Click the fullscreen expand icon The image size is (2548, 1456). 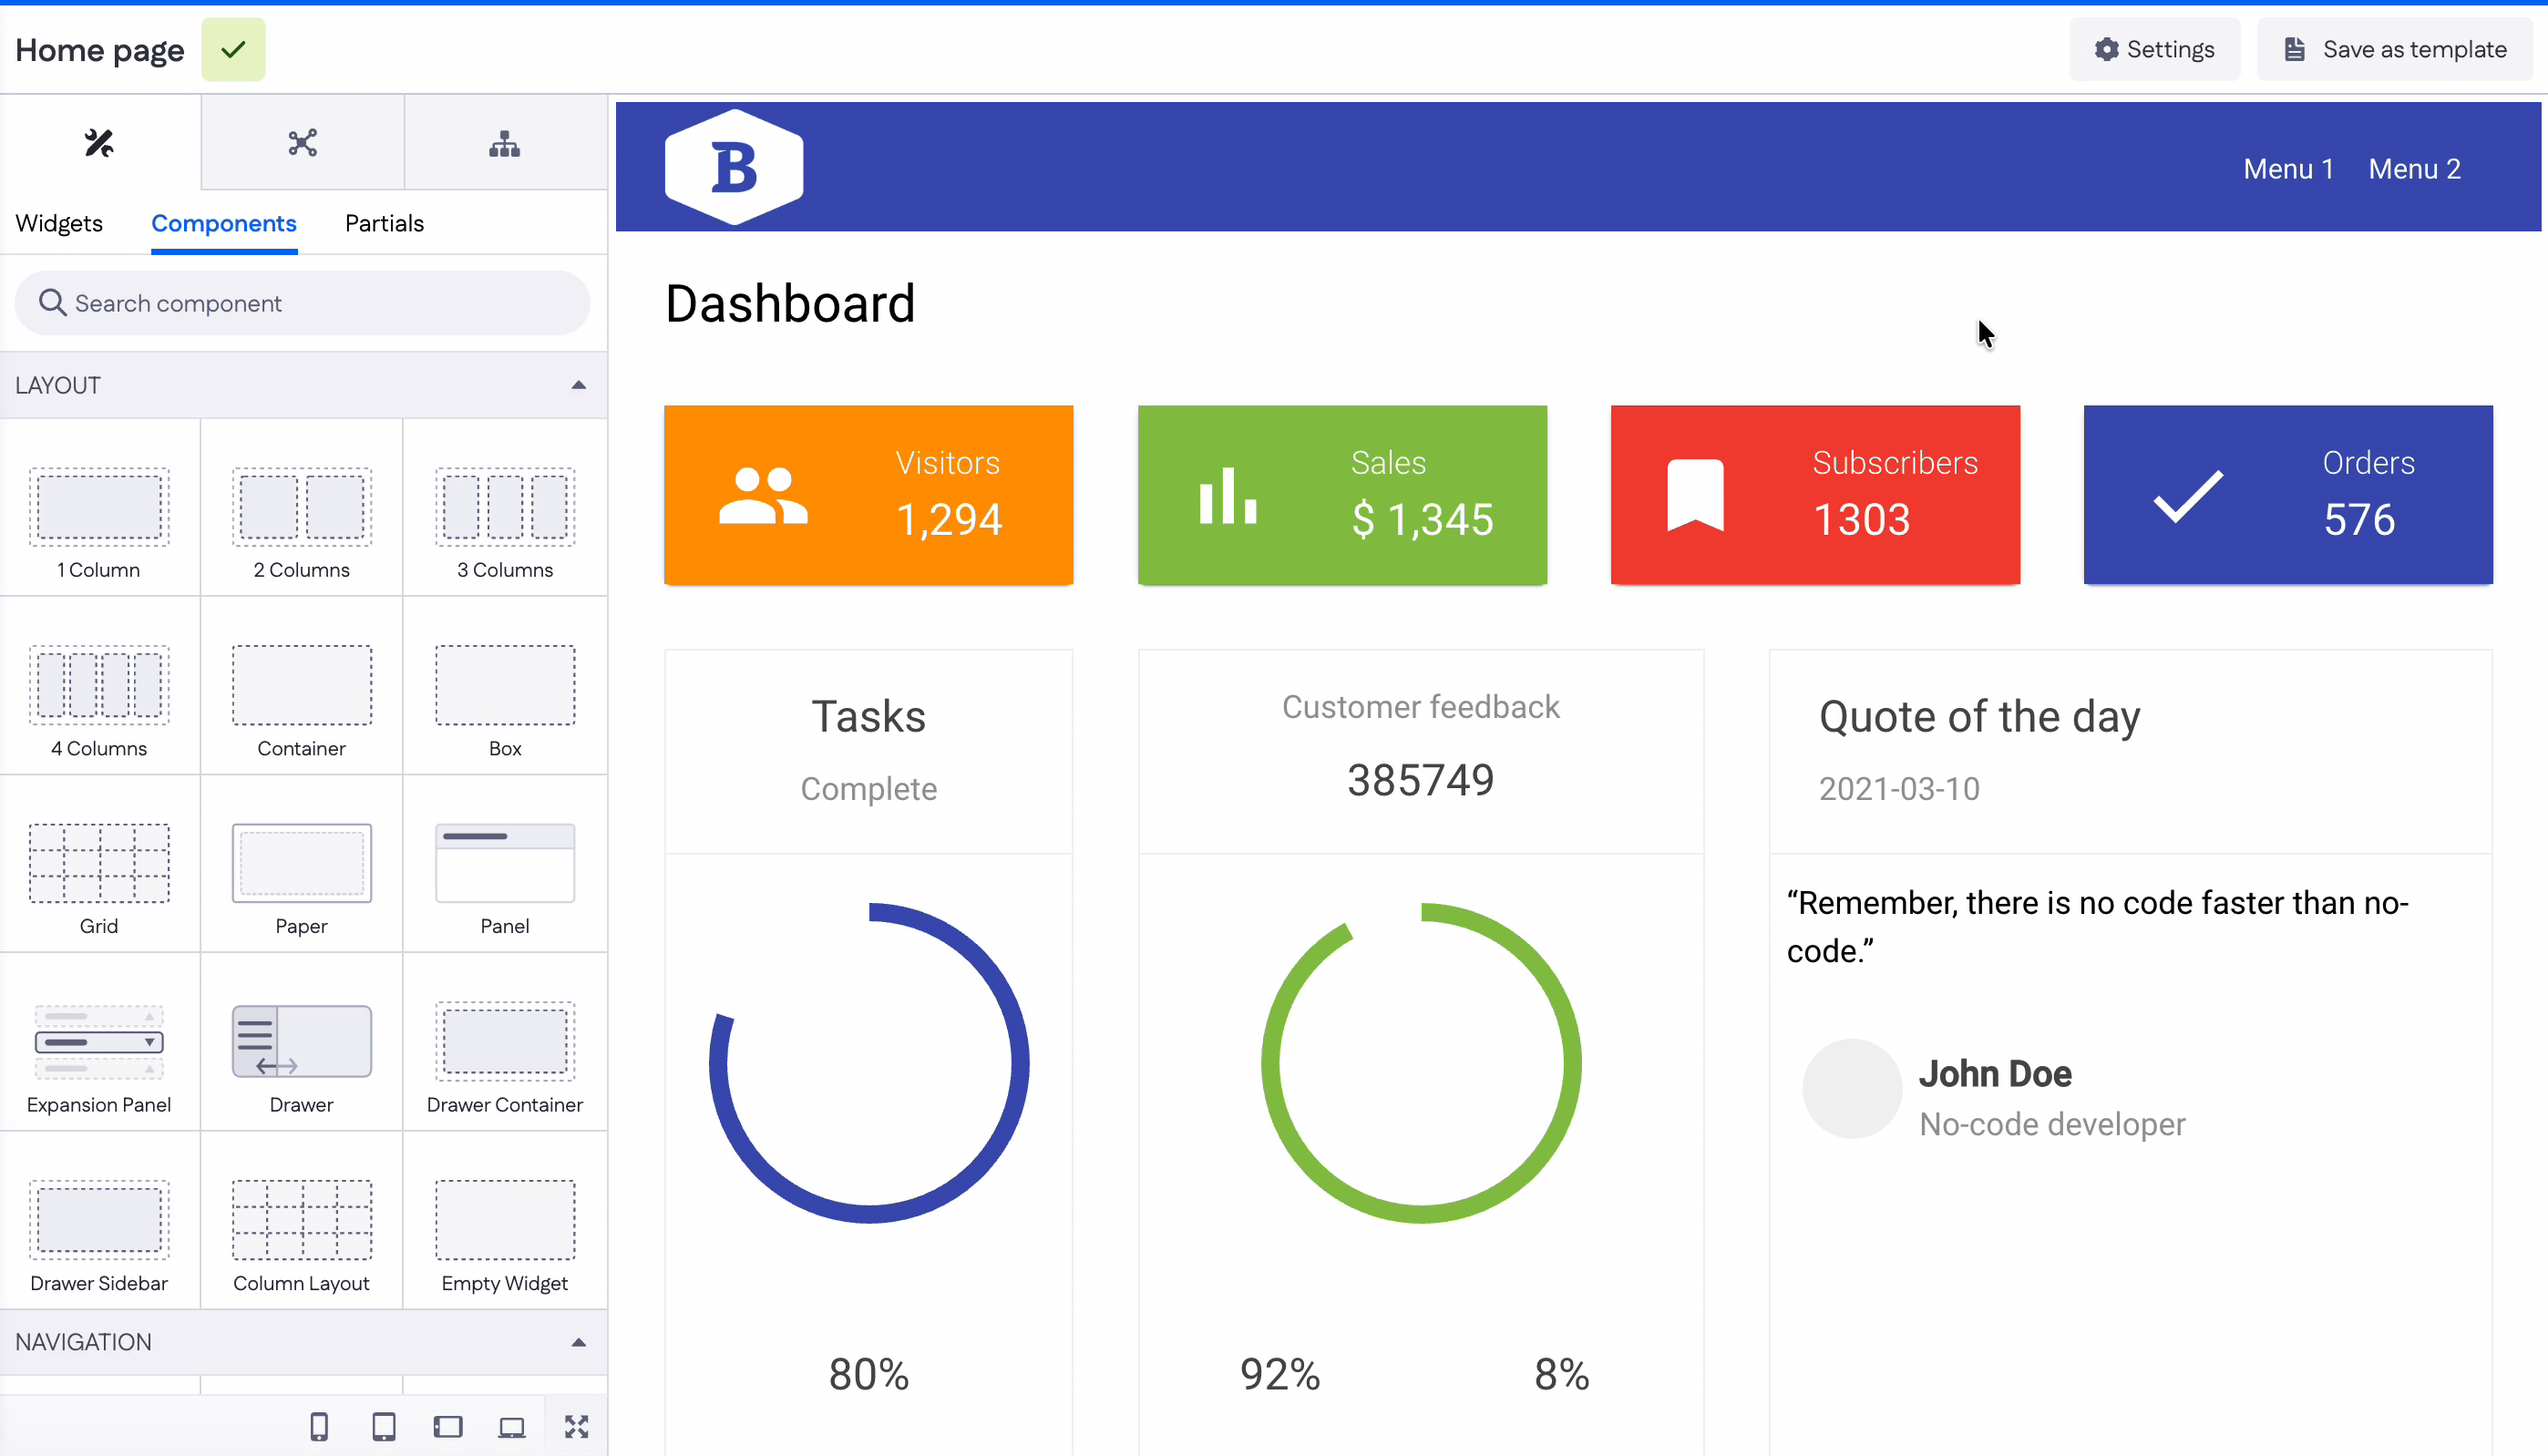[576, 1426]
